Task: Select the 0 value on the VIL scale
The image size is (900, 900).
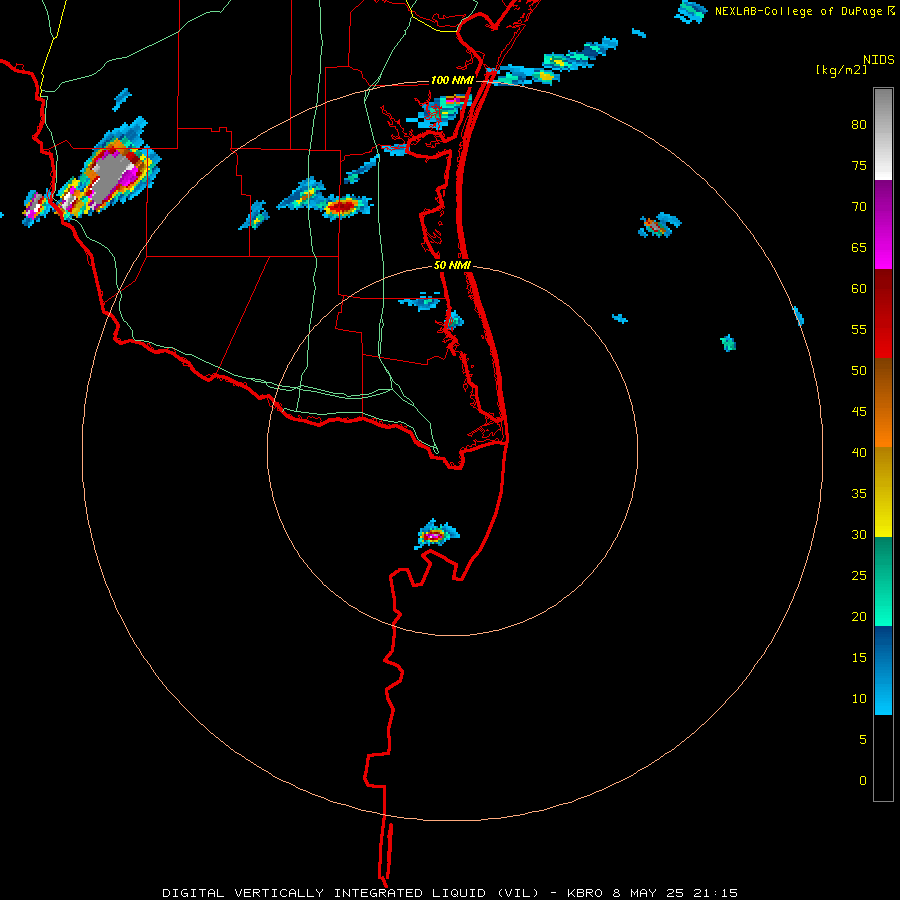Action: [x=863, y=781]
